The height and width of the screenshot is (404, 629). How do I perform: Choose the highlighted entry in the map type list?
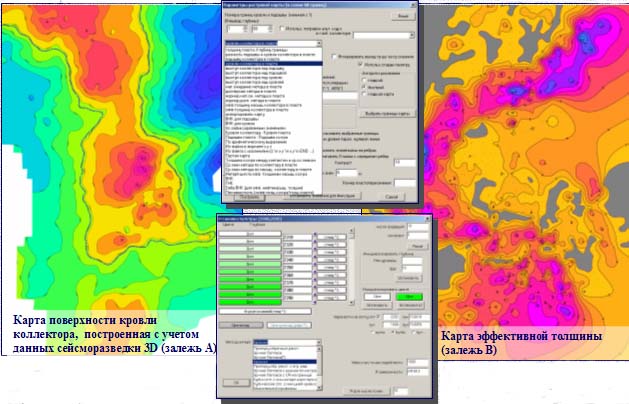coord(274,63)
